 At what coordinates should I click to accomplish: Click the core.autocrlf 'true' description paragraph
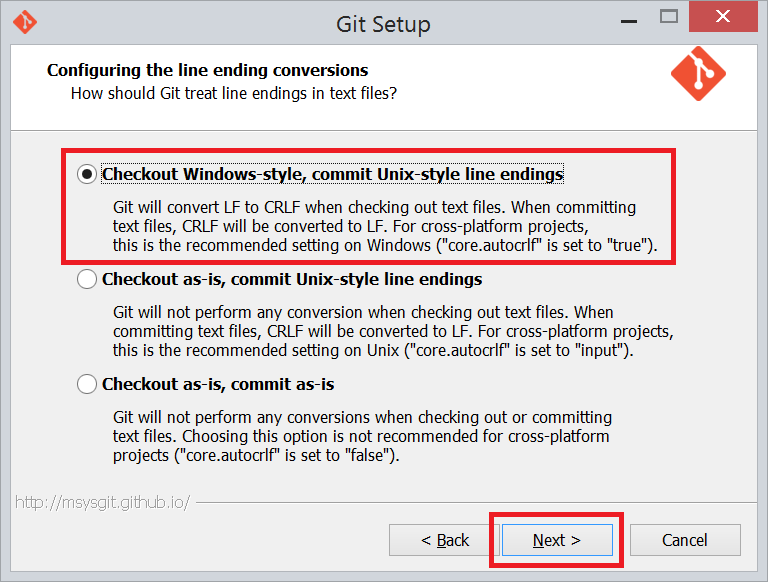coord(385,226)
